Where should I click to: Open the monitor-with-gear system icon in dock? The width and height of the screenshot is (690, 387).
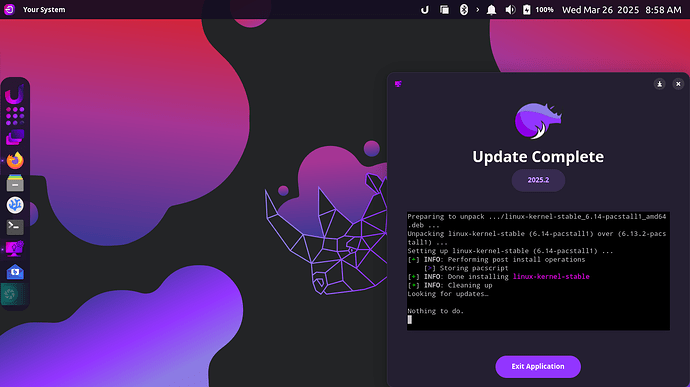[15, 249]
